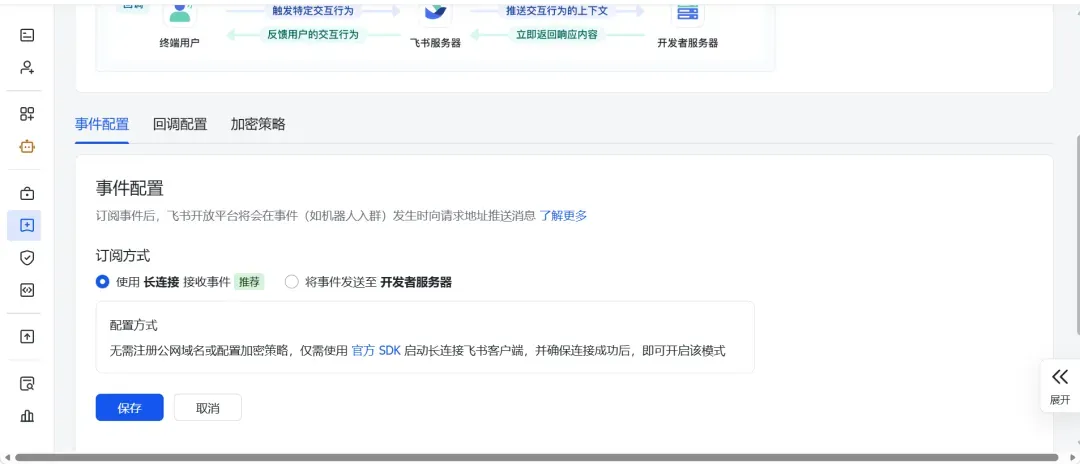This screenshot has width=1080, height=464.
Task: Click the log search icon in sidebar
Action: 27,383
